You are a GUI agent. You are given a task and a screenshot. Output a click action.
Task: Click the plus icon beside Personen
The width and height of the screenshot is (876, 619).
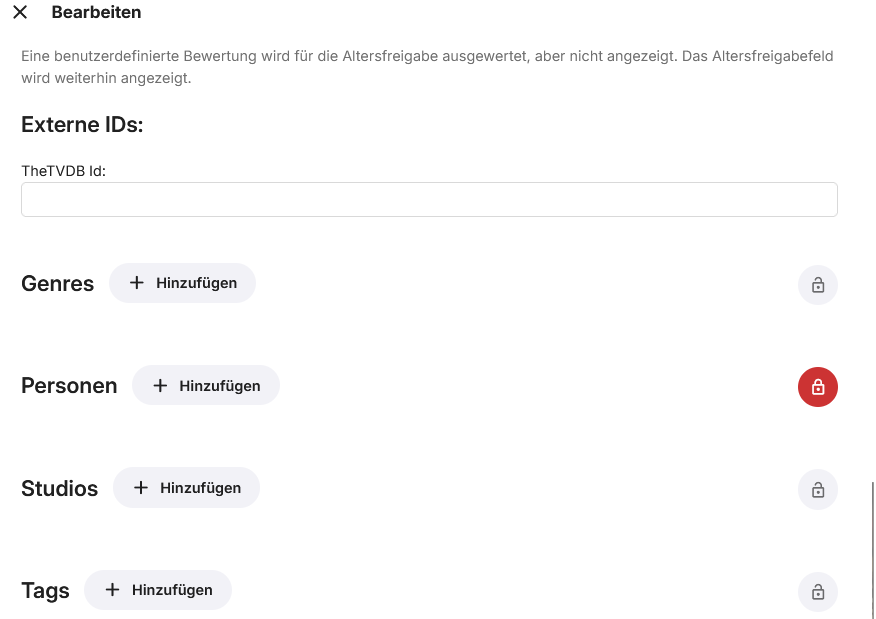pos(160,385)
